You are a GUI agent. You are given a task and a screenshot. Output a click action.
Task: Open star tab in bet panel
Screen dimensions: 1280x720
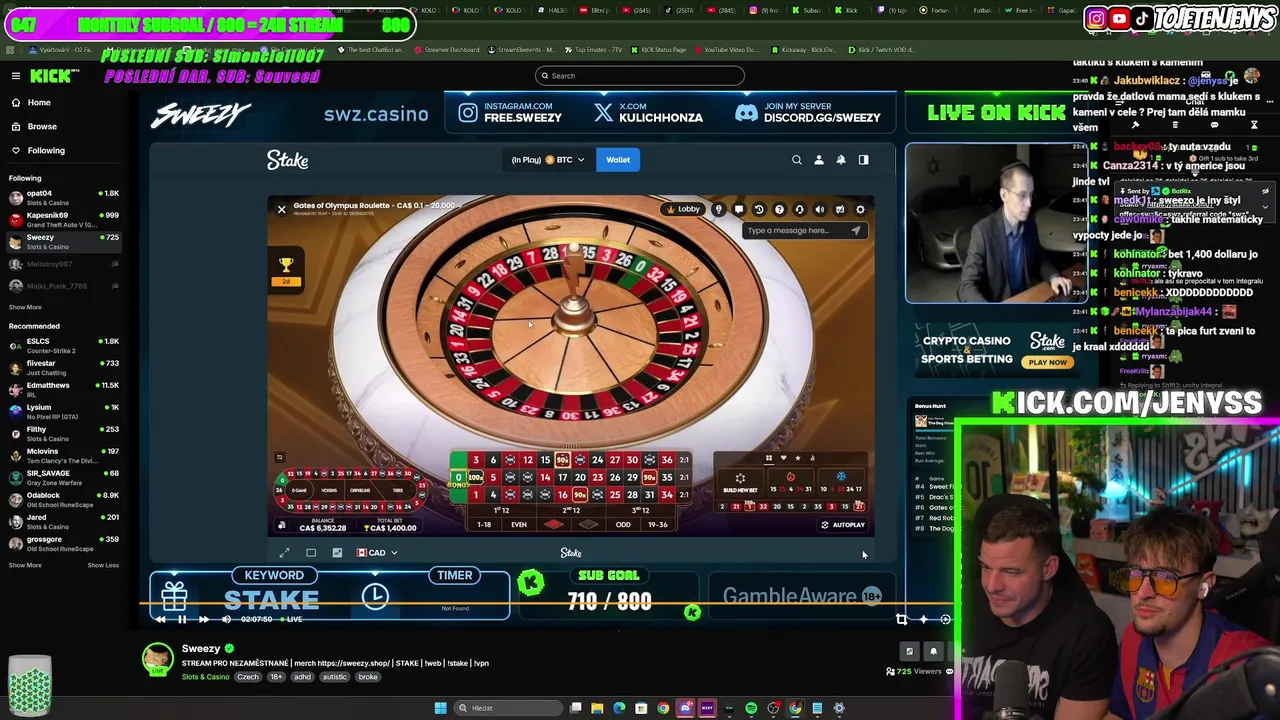(797, 458)
